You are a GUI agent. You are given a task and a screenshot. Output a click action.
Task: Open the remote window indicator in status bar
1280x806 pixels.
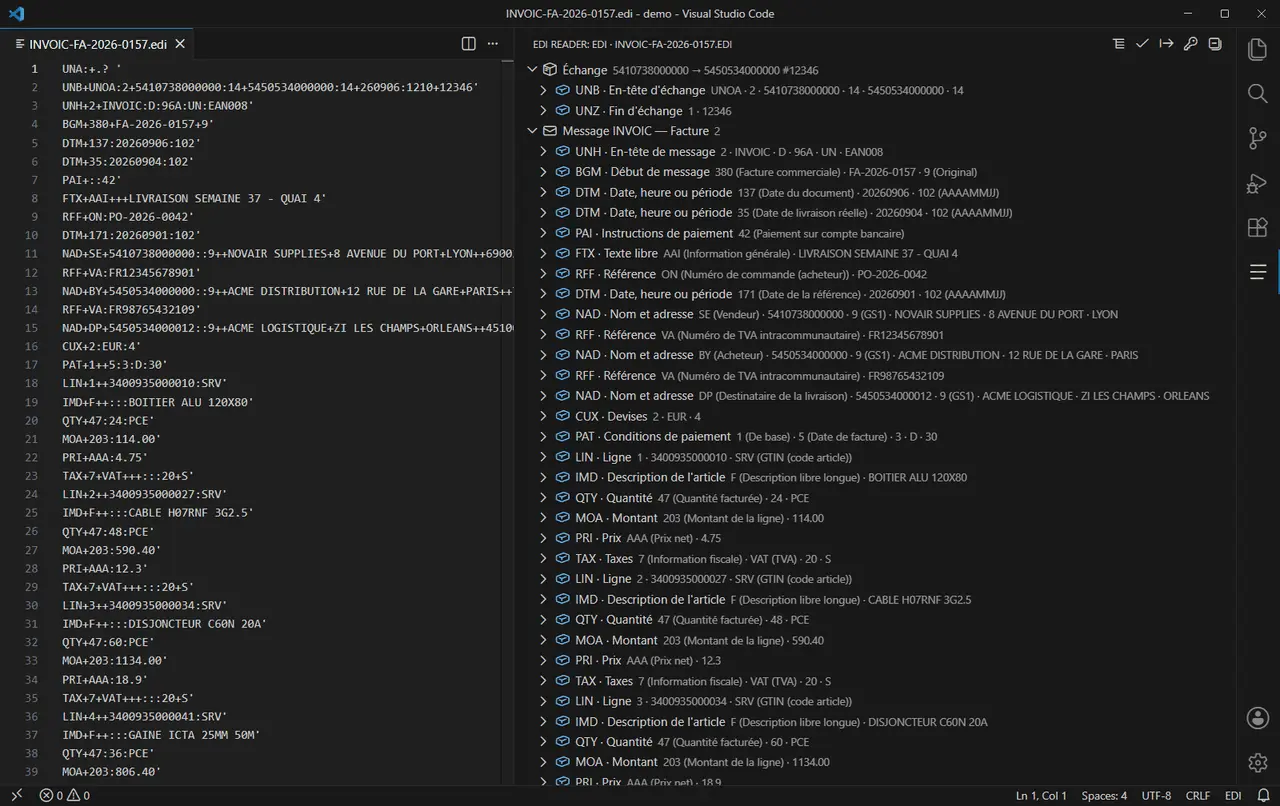tap(17, 796)
